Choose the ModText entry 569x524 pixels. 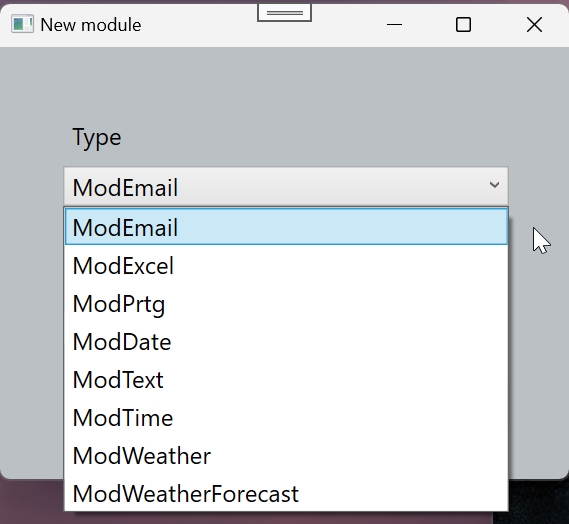(x=286, y=380)
